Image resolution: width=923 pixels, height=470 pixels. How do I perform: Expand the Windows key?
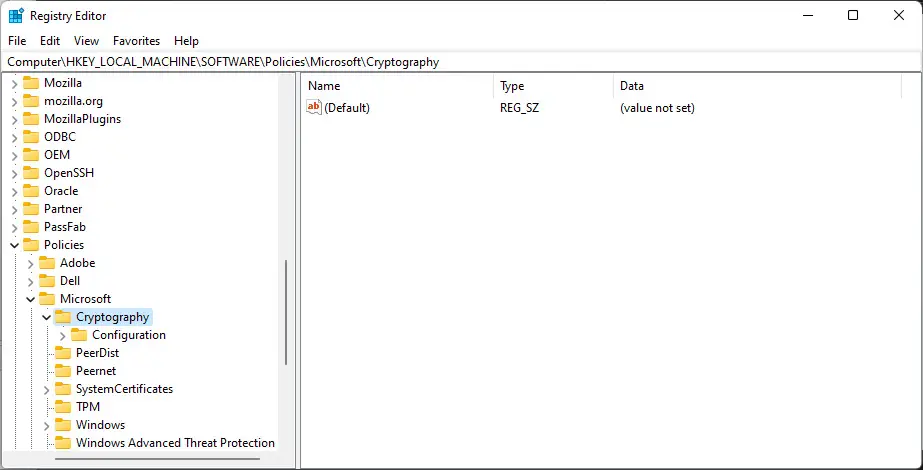coord(47,425)
